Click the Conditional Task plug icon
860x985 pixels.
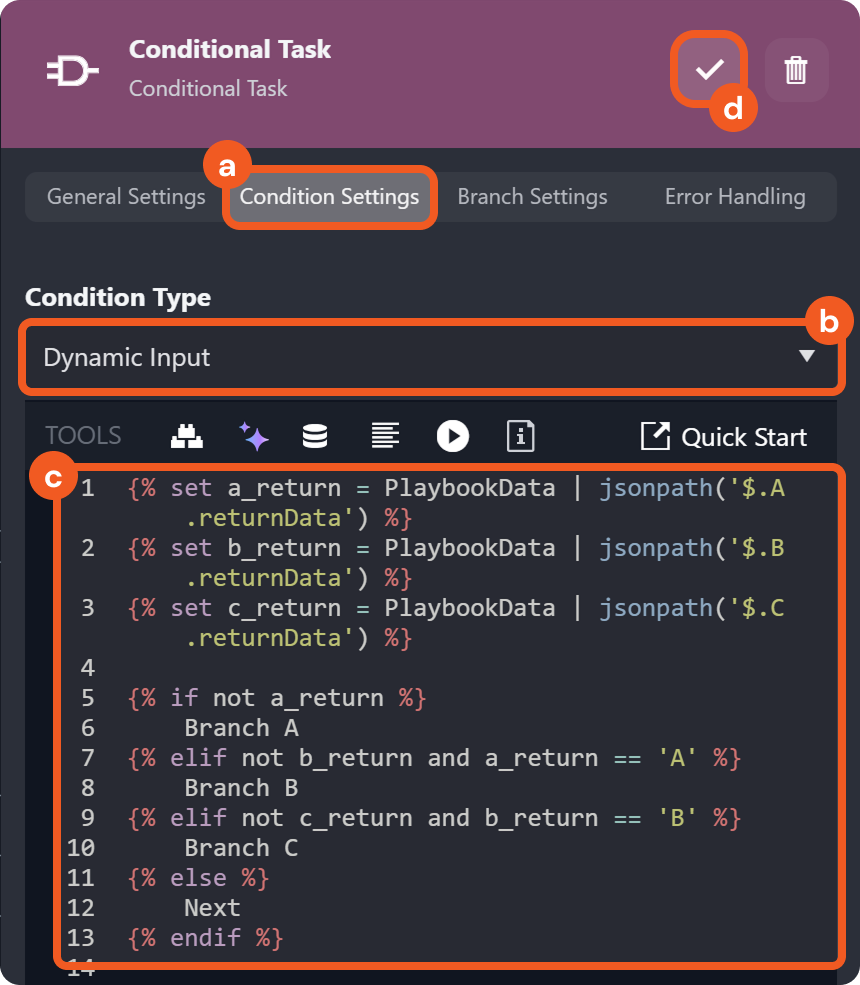point(72,71)
